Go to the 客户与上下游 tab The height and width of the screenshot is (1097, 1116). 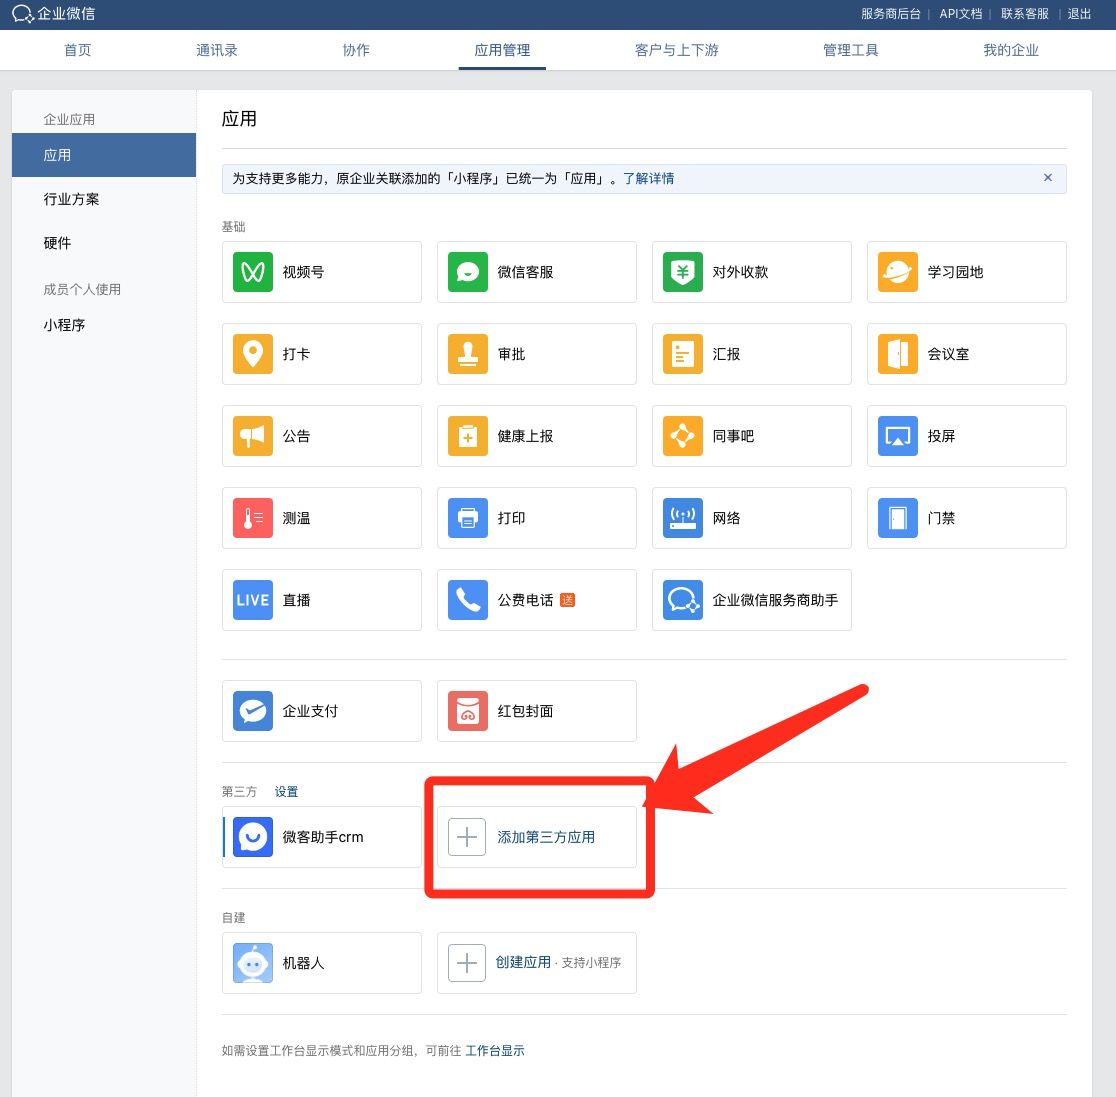coord(676,50)
